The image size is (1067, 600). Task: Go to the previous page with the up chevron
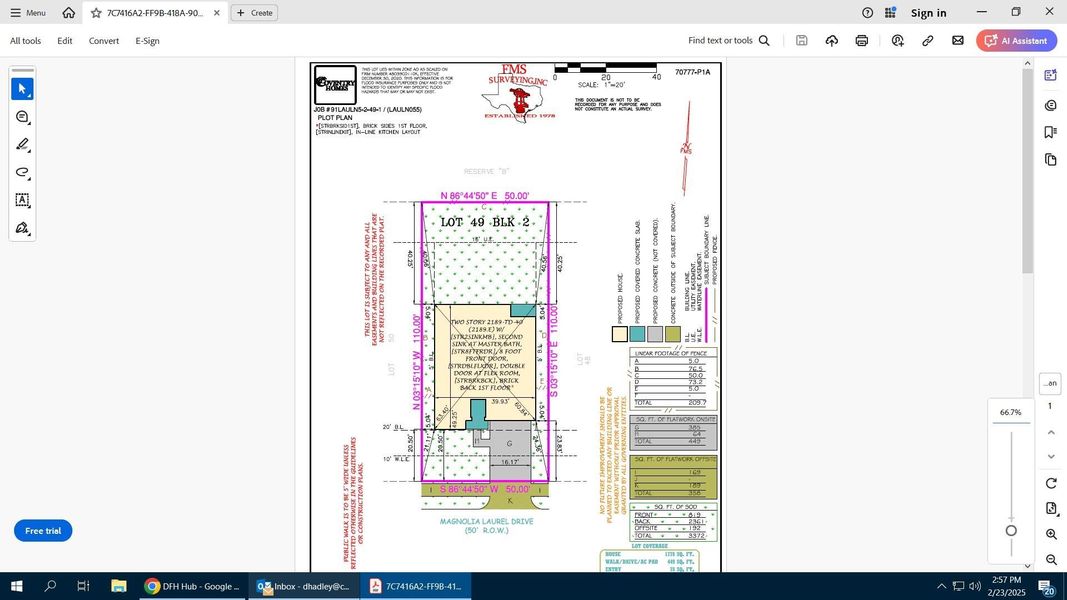coord(1051,432)
